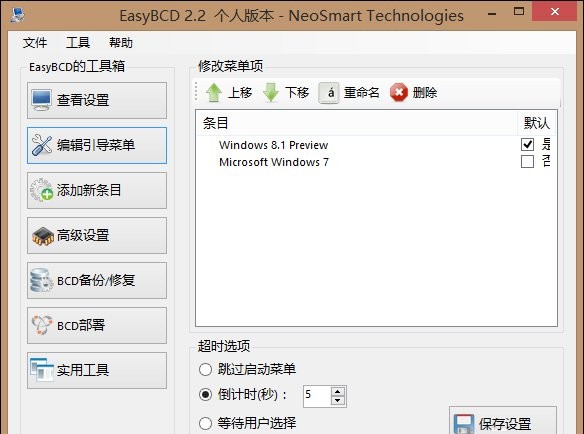Close the EasyBCD window
584x434 pixels.
coord(555,12)
